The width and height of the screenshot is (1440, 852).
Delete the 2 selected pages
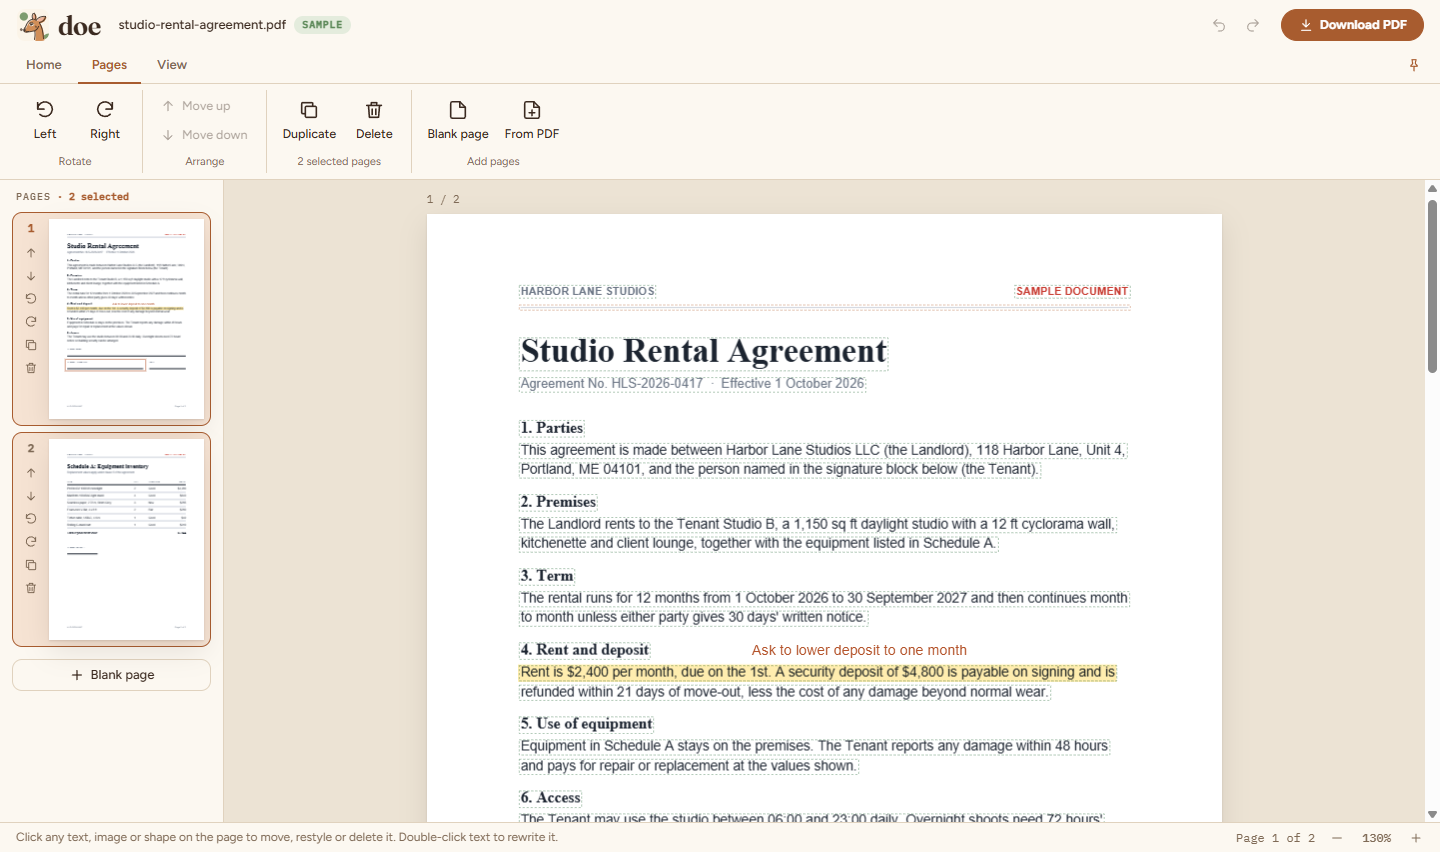(x=374, y=120)
